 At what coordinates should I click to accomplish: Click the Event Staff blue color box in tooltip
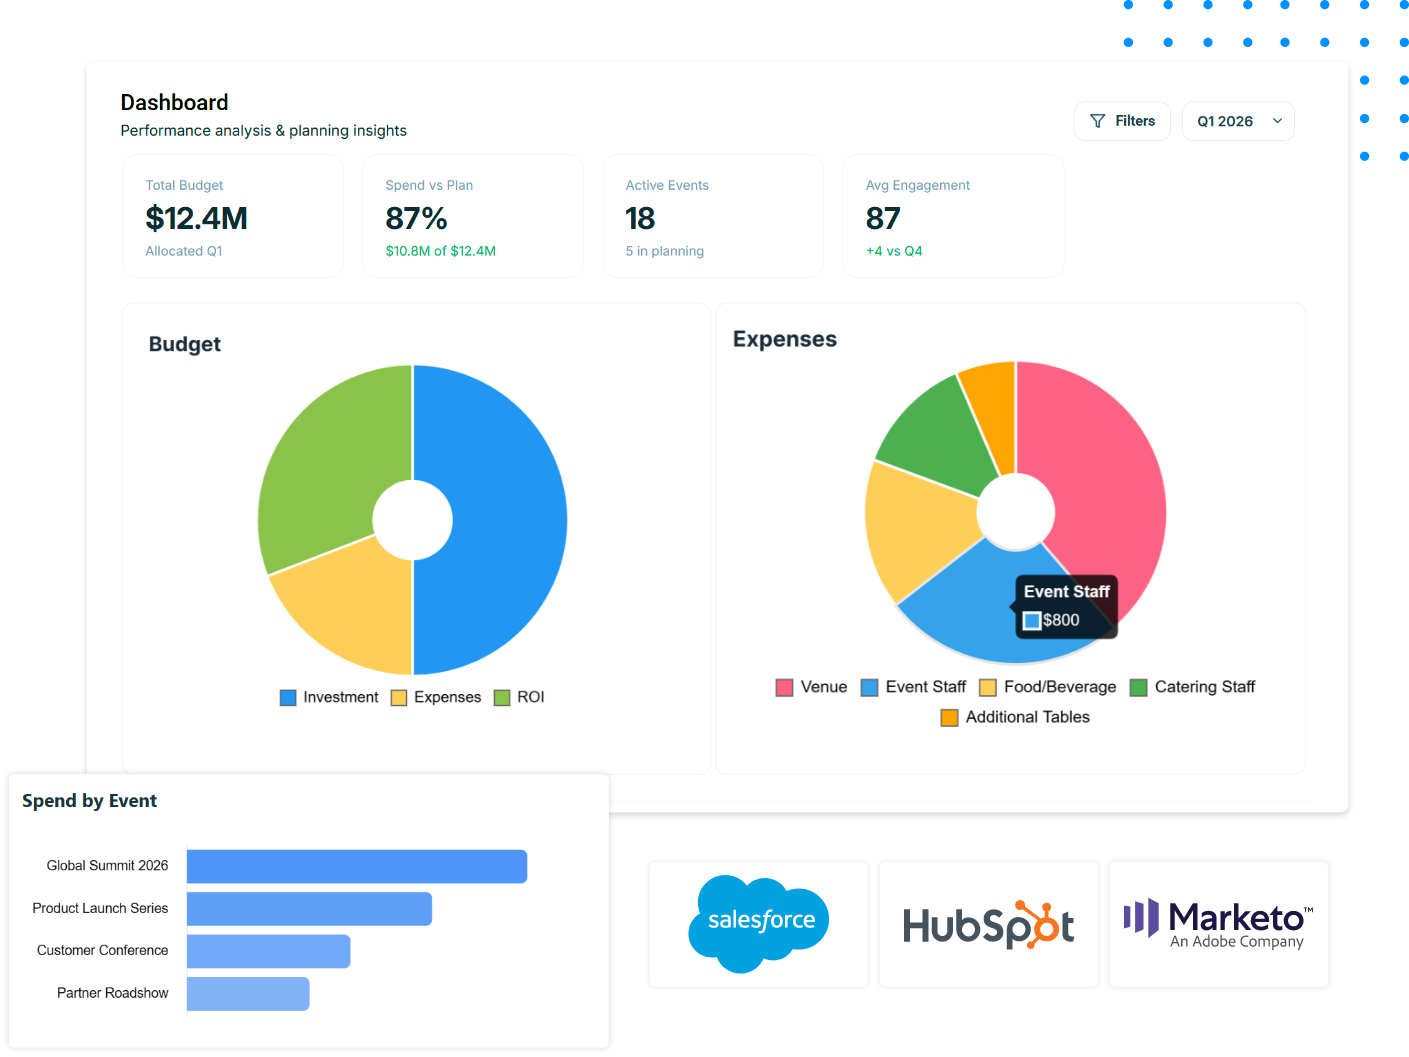coord(1031,620)
